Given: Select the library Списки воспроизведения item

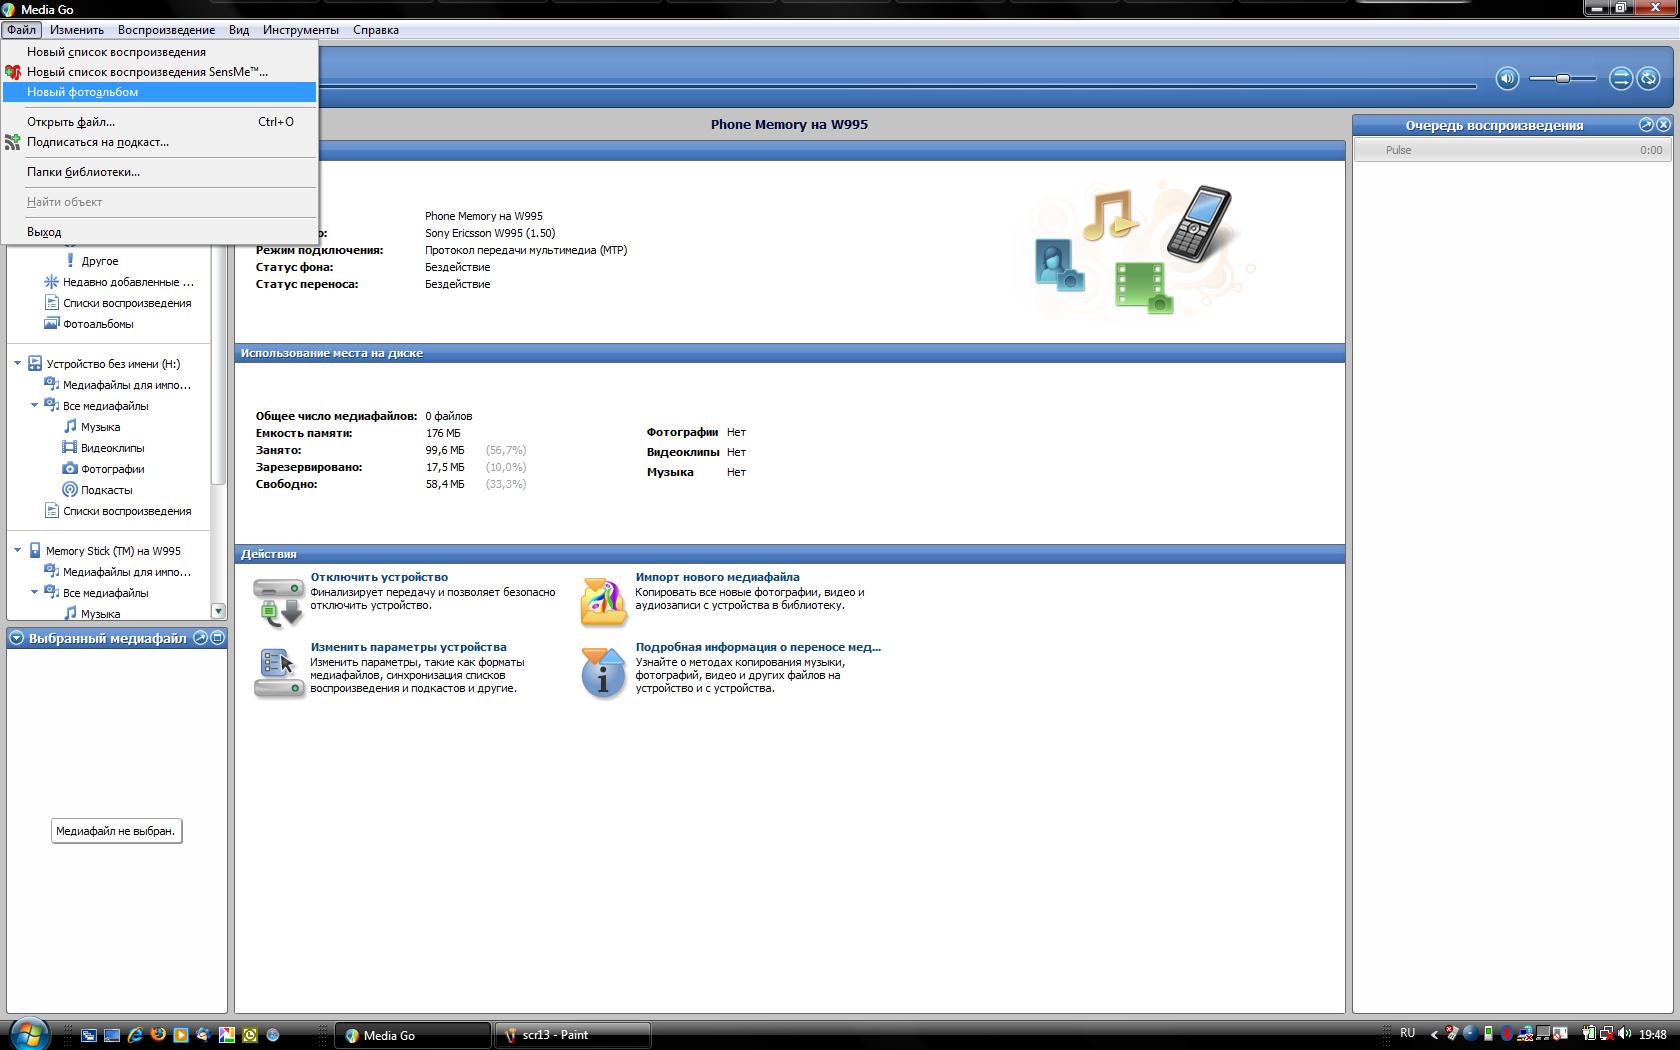Looking at the screenshot, I should [127, 303].
